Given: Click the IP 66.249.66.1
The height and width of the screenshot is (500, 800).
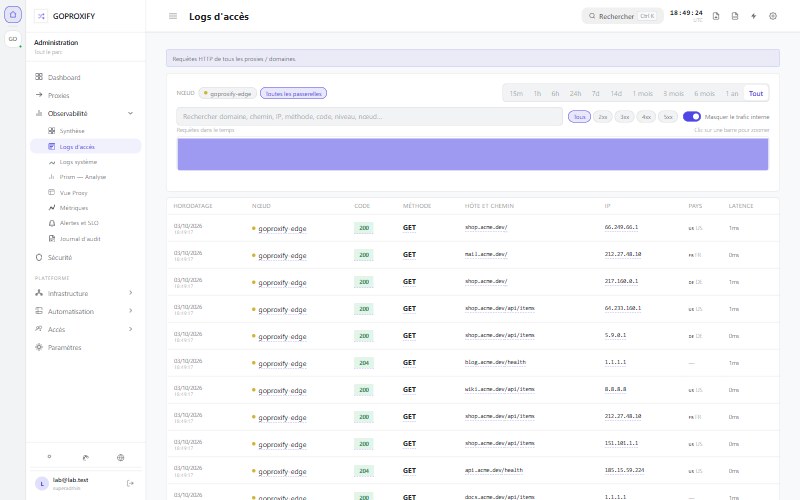Looking at the screenshot, I should tap(621, 228).
